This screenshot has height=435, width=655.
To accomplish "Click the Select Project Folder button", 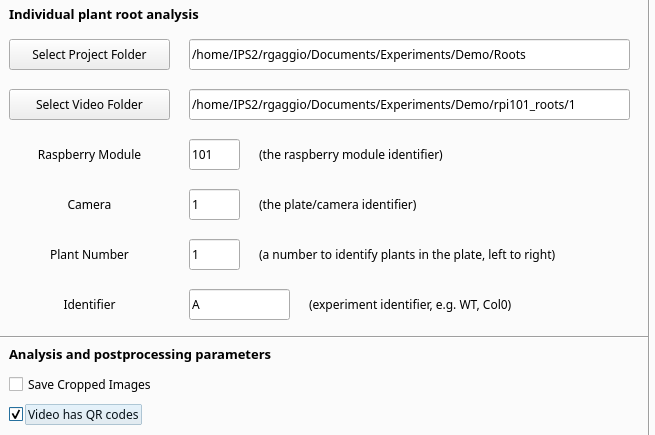I will [89, 55].
